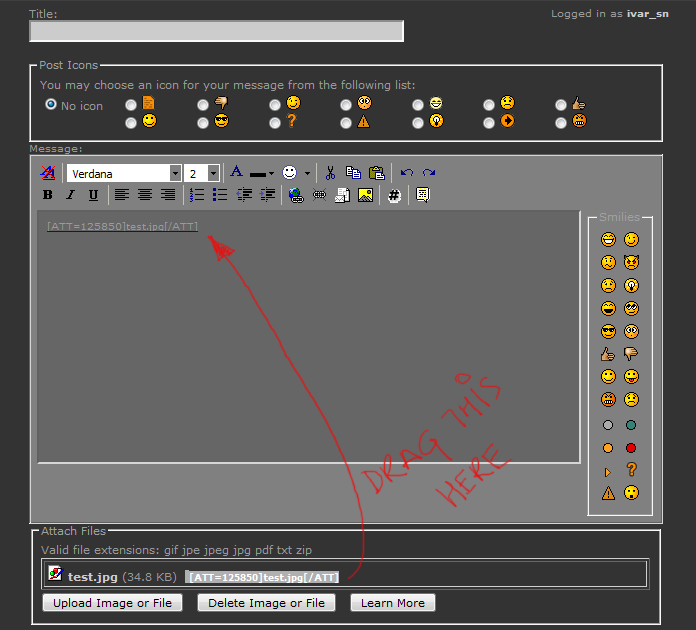
Task: Insert an unordered bullet list
Action: click(x=220, y=195)
